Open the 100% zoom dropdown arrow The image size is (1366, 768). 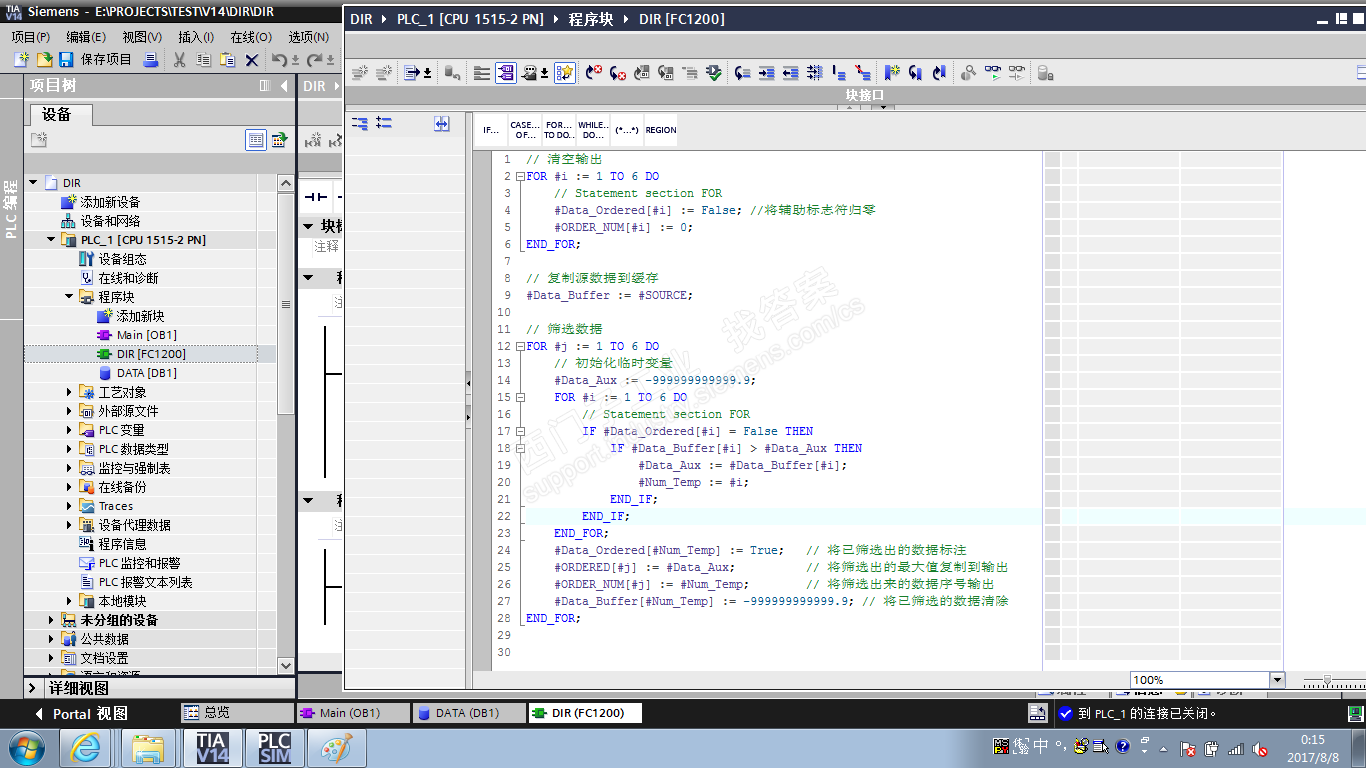pyautogui.click(x=1276, y=680)
